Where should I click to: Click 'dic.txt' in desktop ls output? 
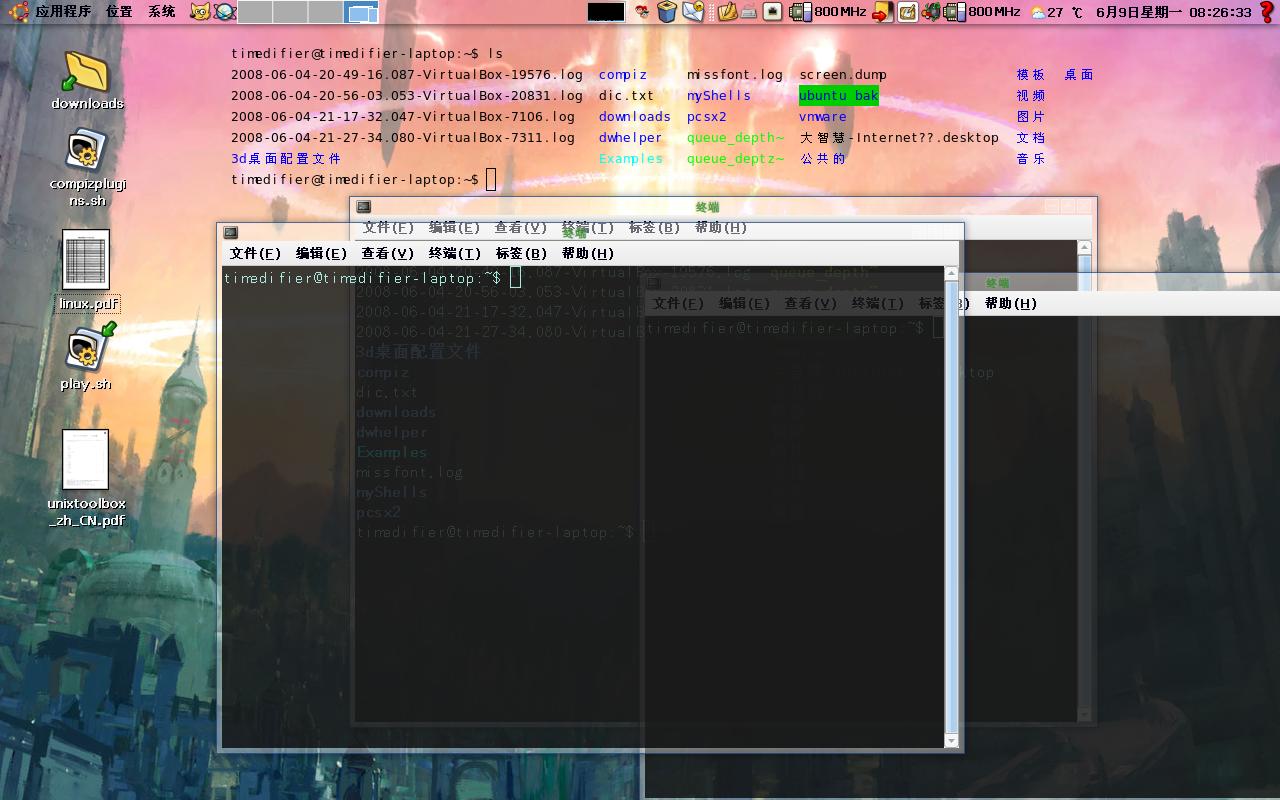(626, 96)
